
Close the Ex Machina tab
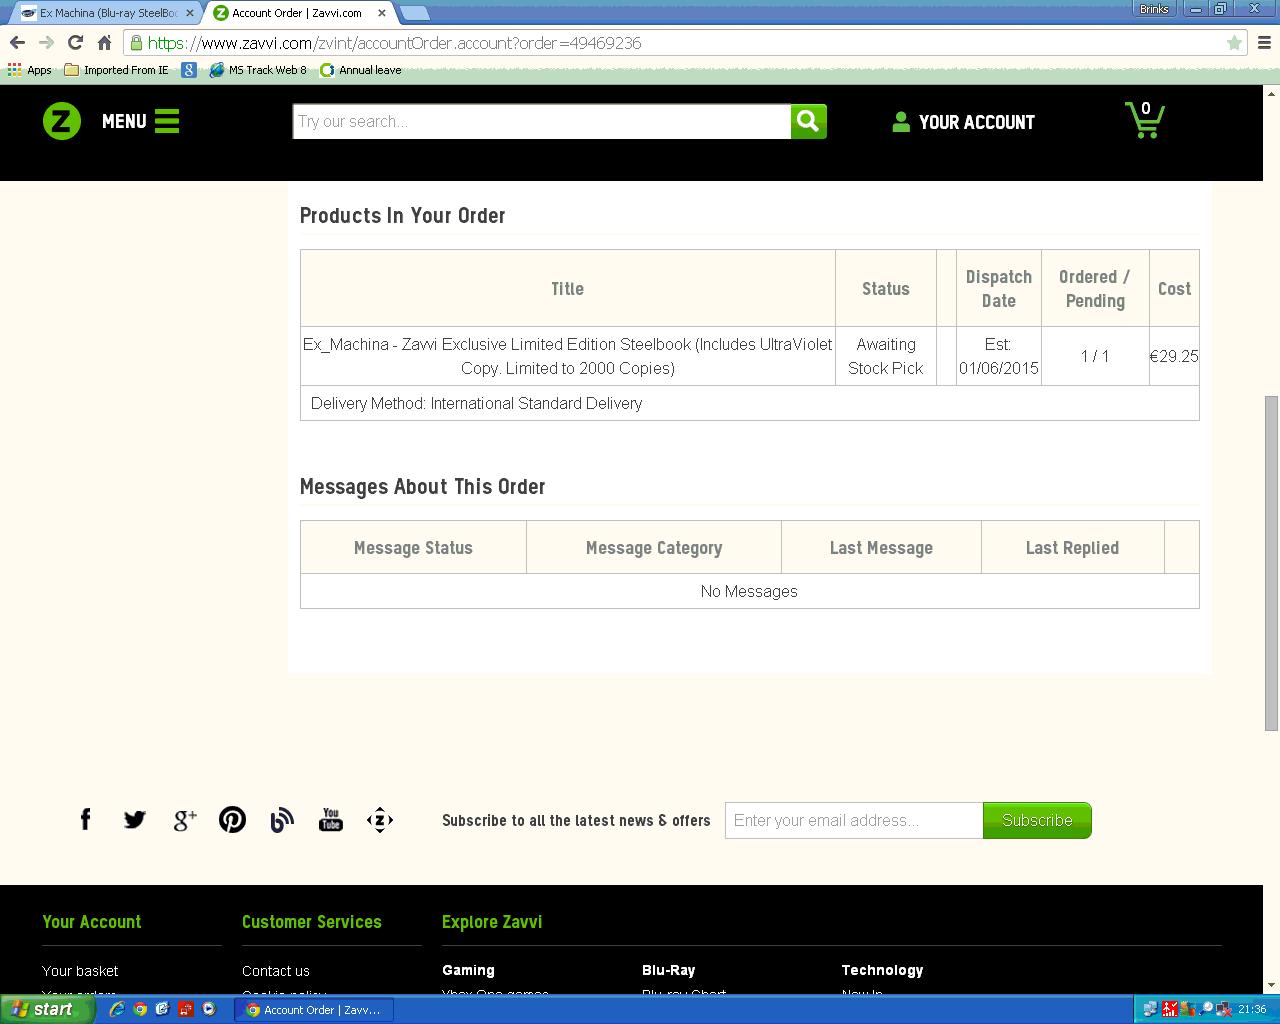(x=190, y=13)
